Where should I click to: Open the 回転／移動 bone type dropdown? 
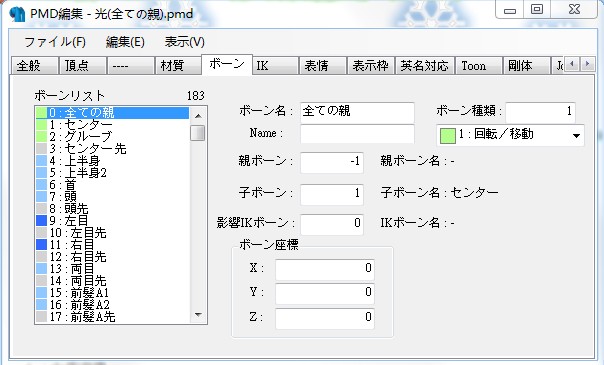[x=510, y=135]
